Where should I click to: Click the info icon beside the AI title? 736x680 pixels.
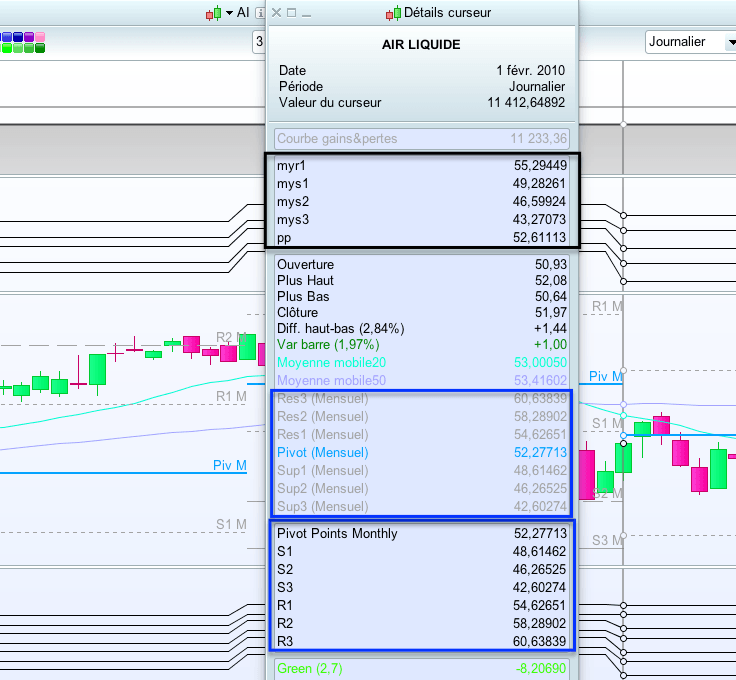(260, 13)
